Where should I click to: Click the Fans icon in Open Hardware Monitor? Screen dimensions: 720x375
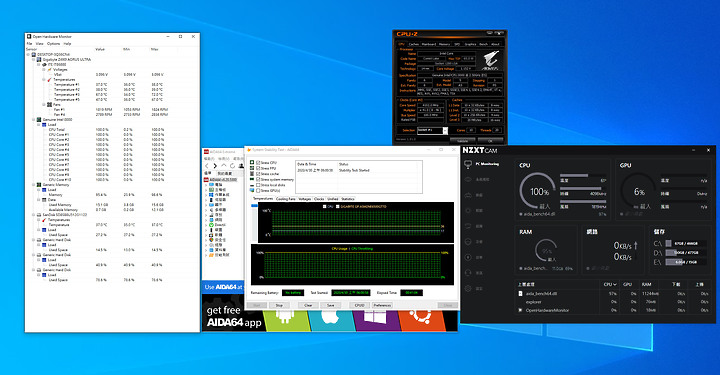(49, 105)
